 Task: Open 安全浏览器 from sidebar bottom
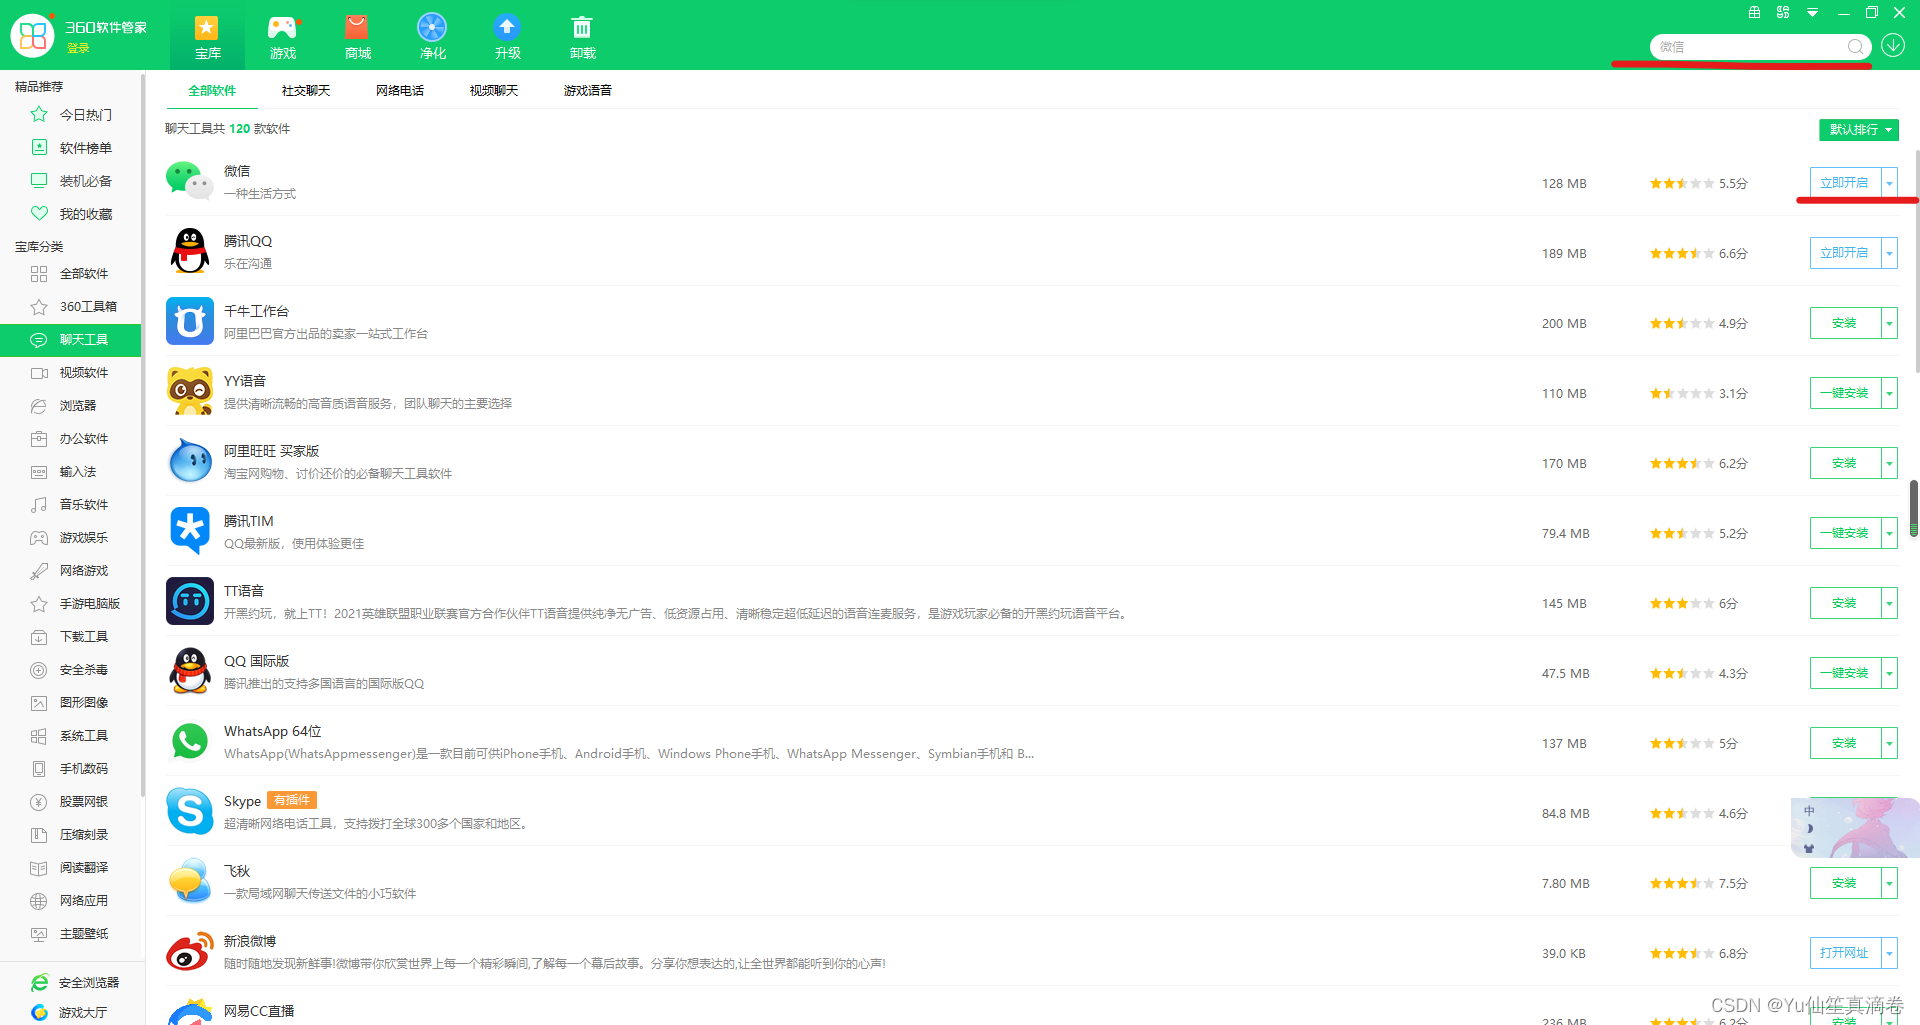(x=75, y=983)
